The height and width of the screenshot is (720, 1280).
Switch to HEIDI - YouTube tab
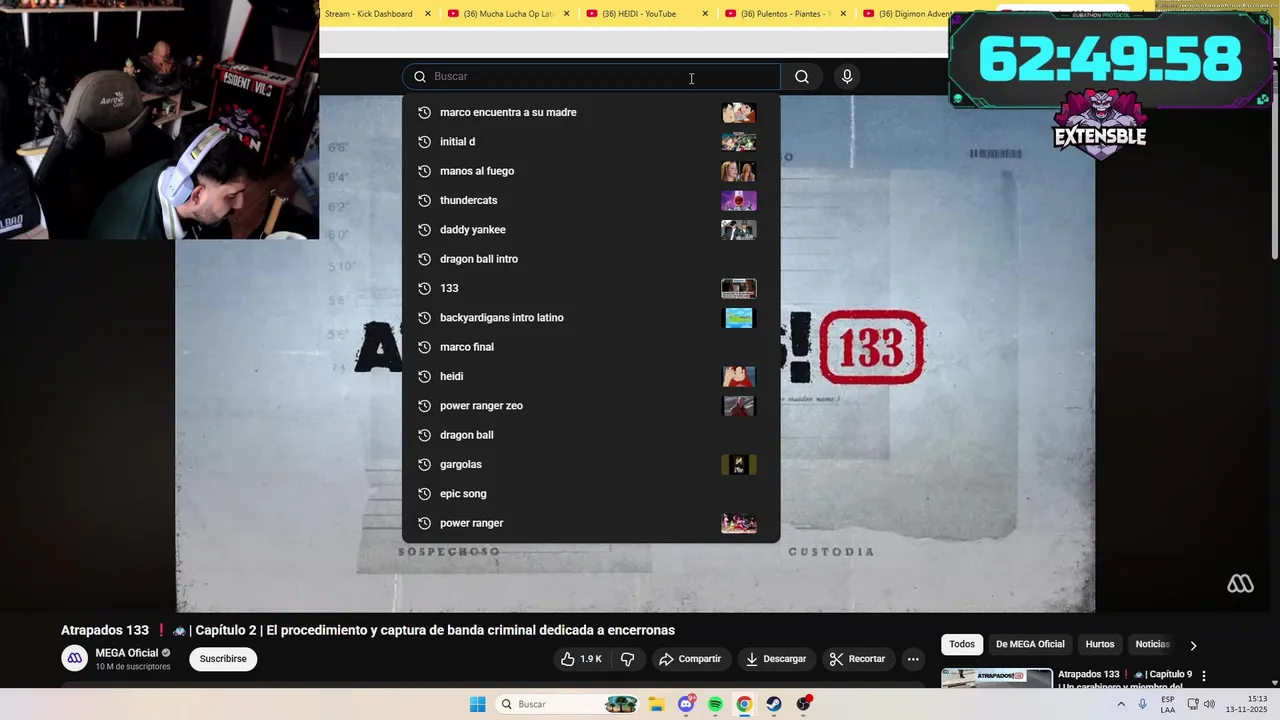tap(647, 14)
